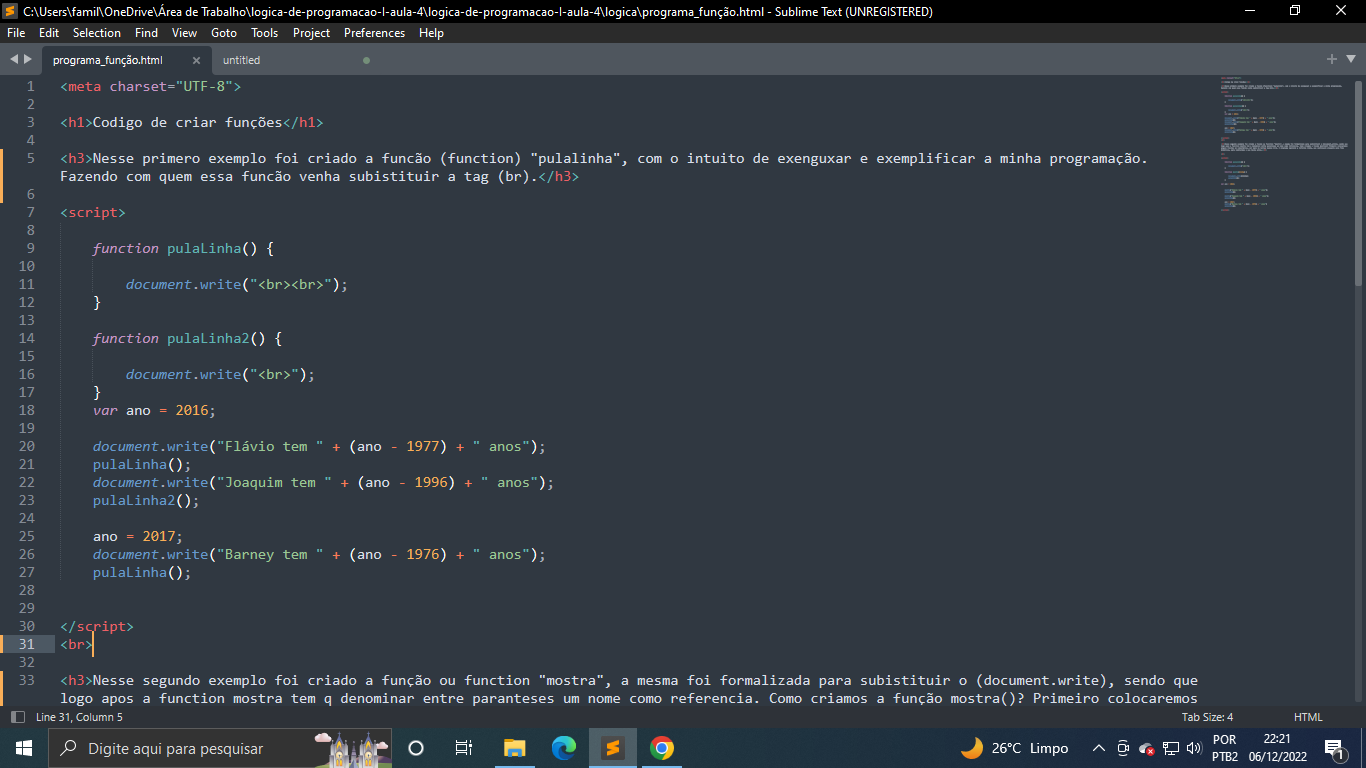Open network settings tray icon

coord(1171,748)
